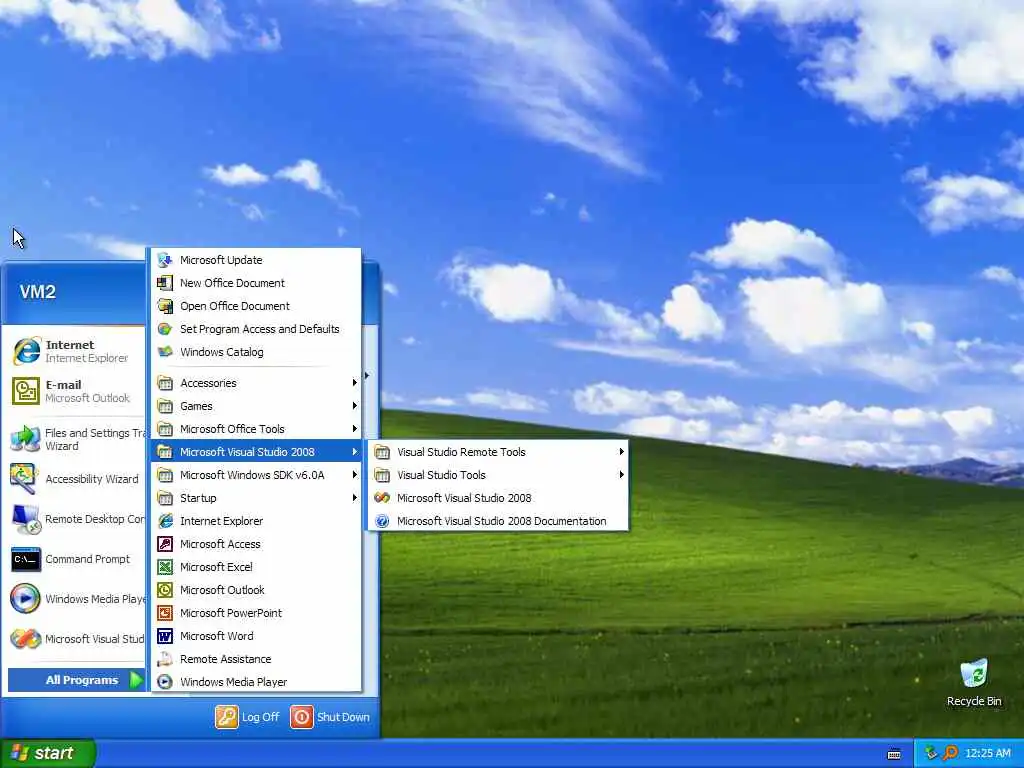The height and width of the screenshot is (768, 1024).
Task: Open the Accessories submenu
Action: (256, 383)
